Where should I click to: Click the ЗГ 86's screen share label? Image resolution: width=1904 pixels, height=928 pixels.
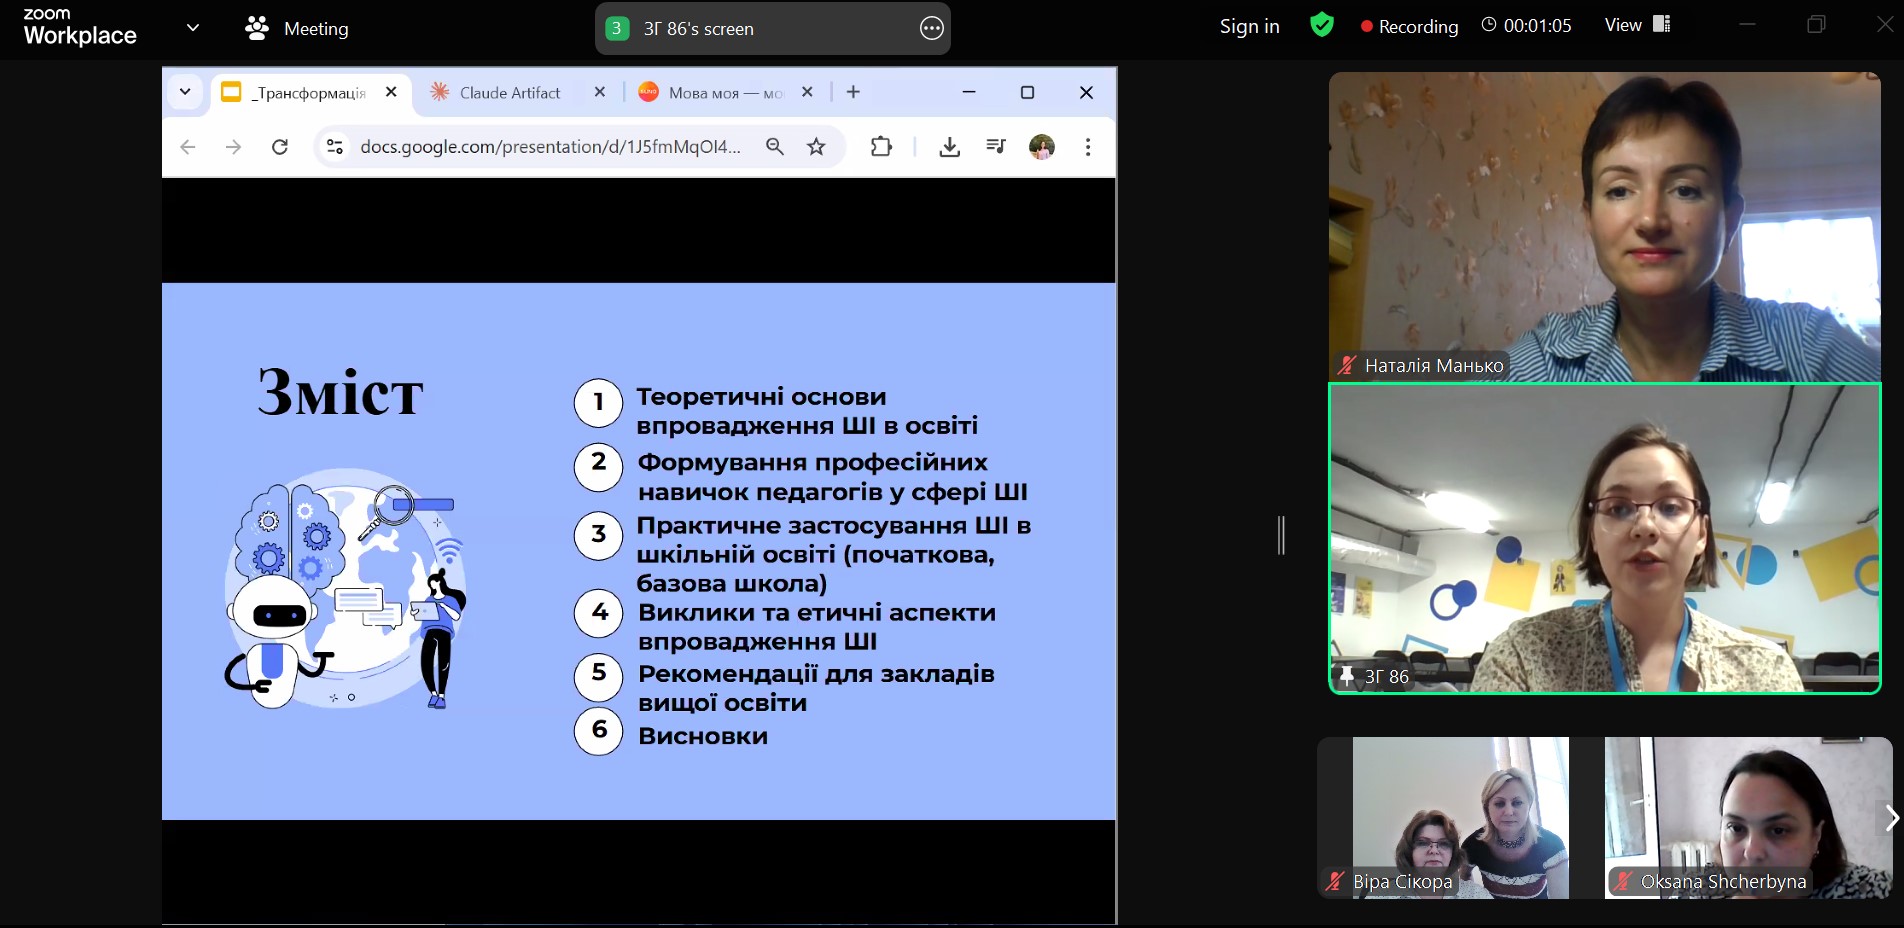pos(698,29)
